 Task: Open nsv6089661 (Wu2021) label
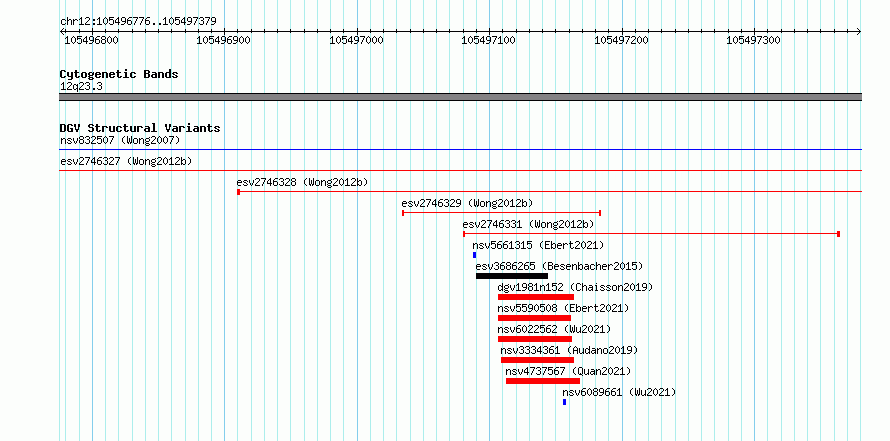click(x=619, y=392)
